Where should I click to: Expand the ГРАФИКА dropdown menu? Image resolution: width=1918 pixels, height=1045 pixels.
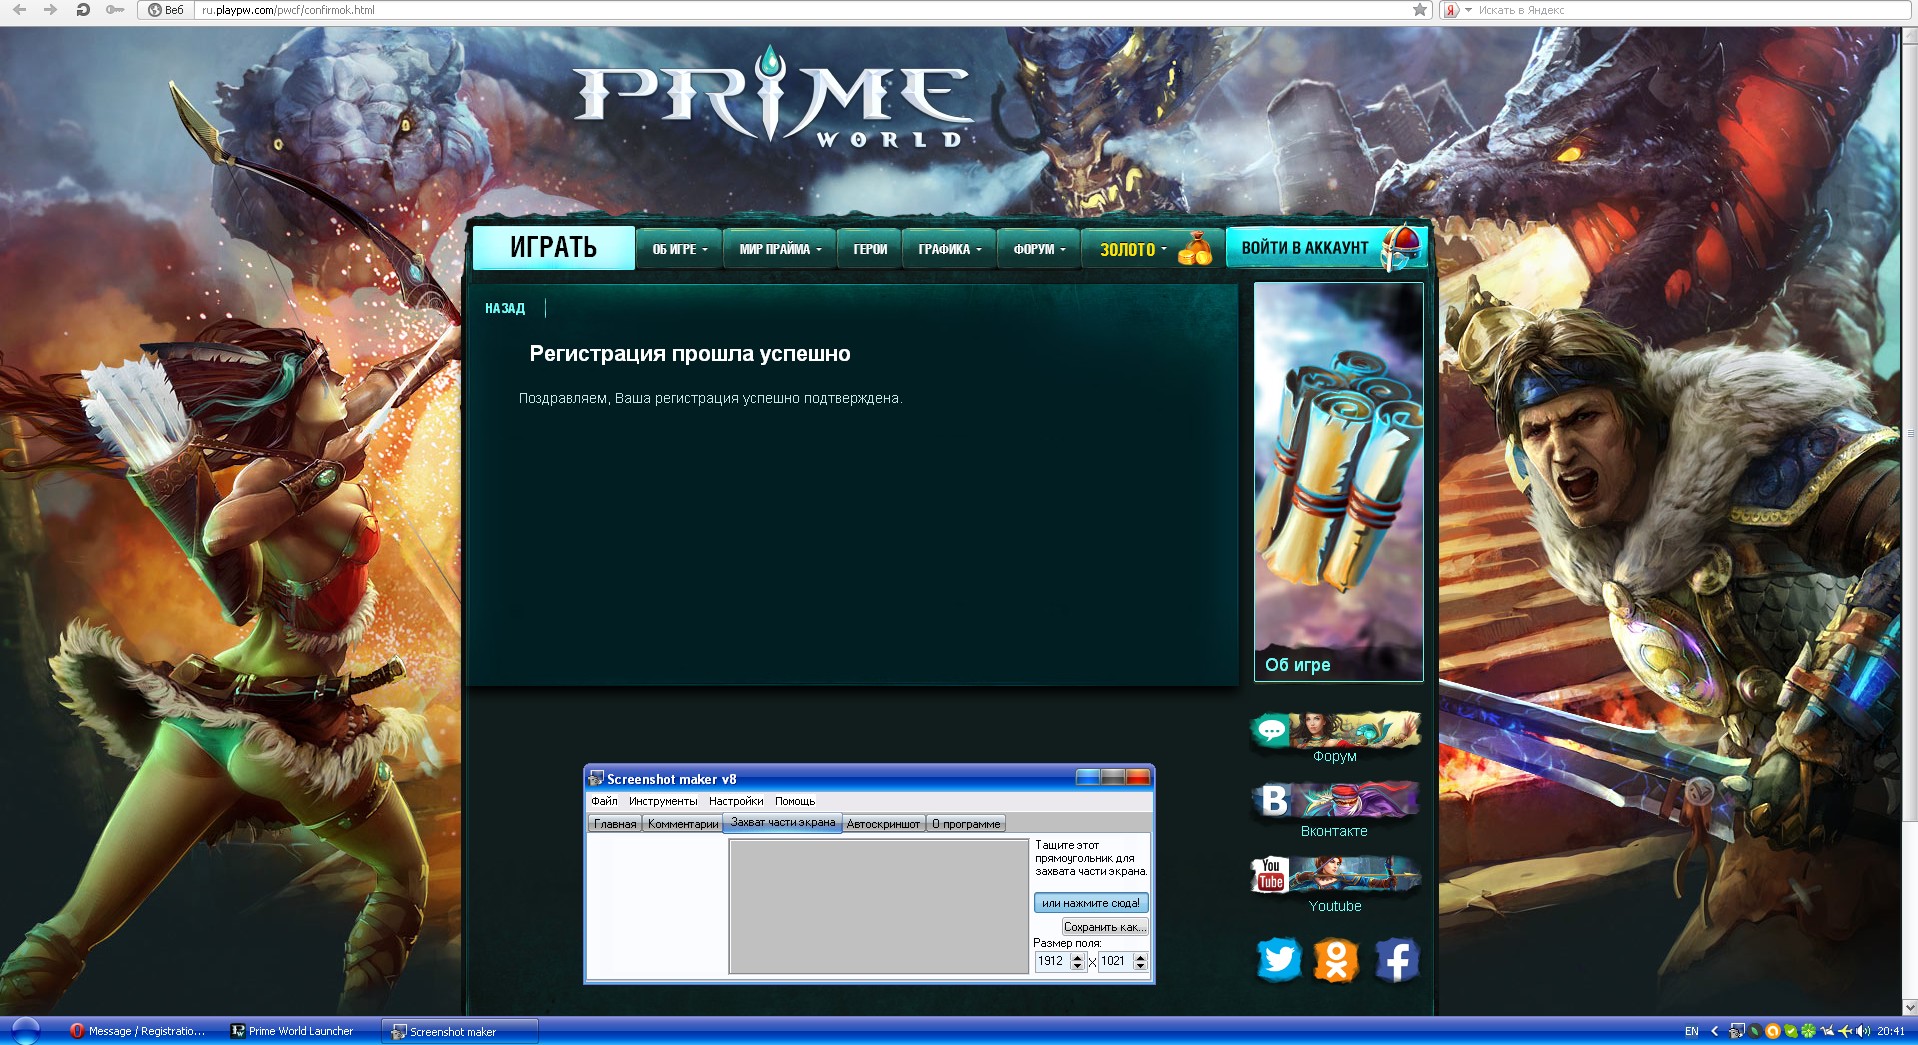[x=949, y=249]
